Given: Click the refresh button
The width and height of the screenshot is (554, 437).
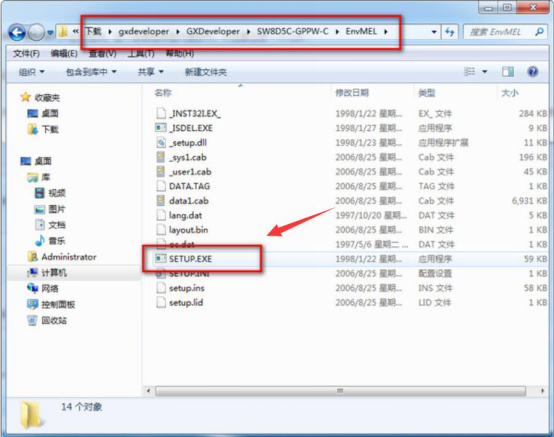Looking at the screenshot, I should (449, 32).
